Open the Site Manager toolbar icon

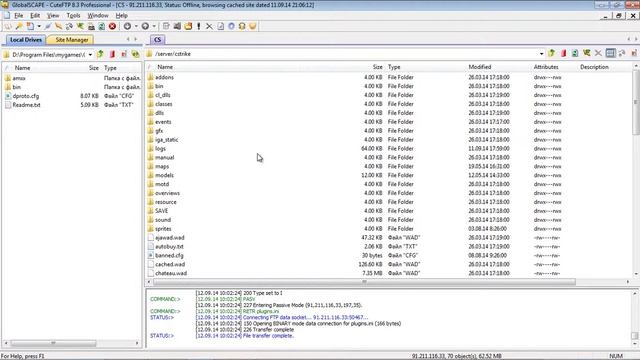click(x=8, y=26)
